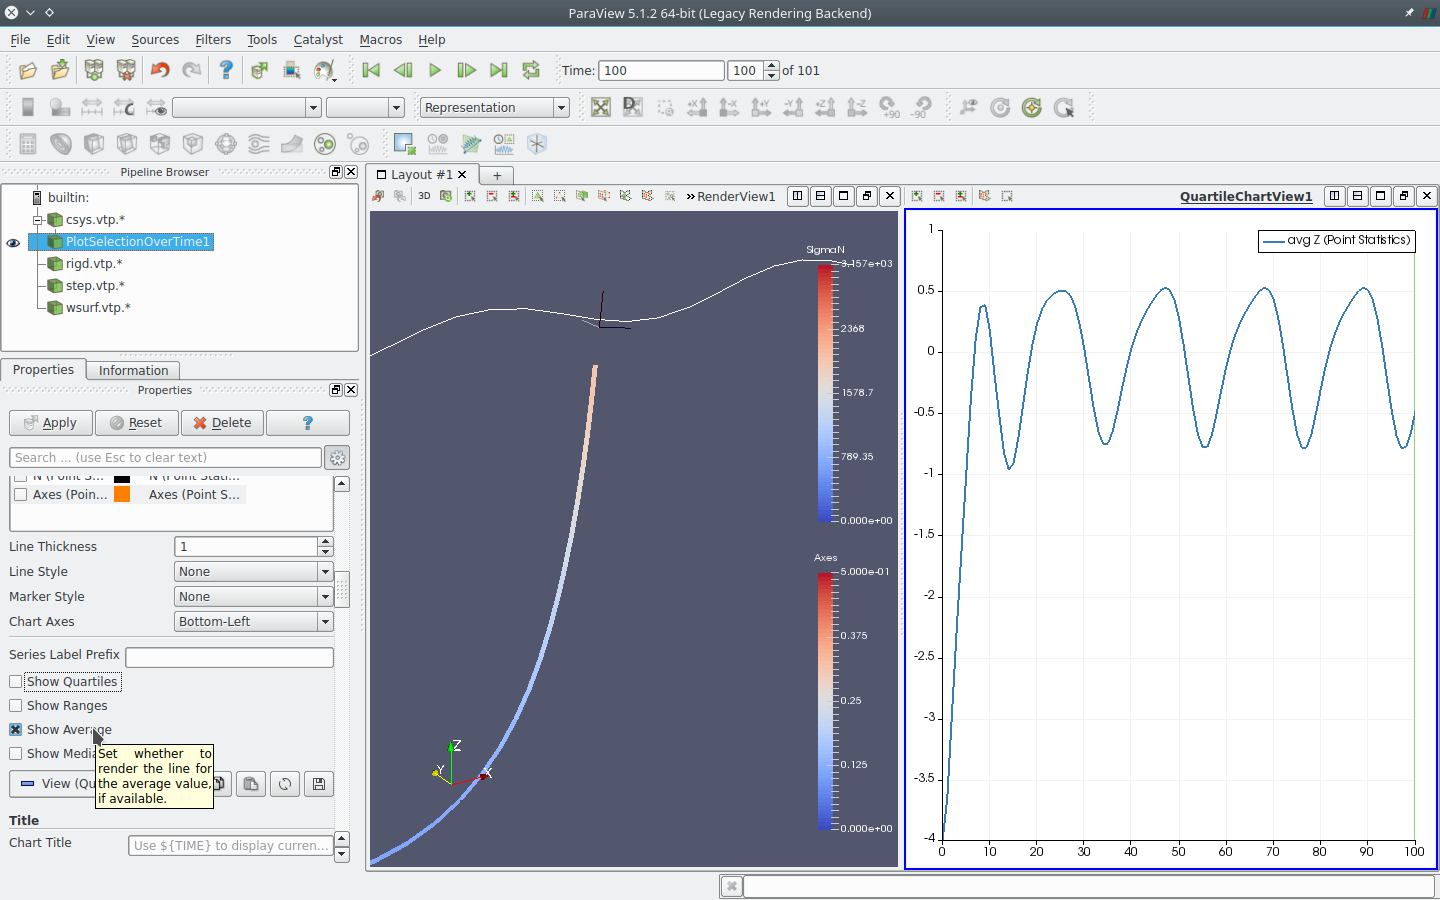
Task: Enable Show Ranges checkbox
Action: pyautogui.click(x=15, y=706)
